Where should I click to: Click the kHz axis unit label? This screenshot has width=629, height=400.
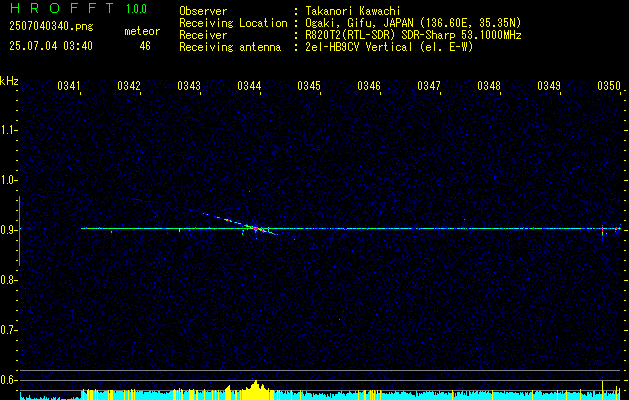[x=9, y=81]
